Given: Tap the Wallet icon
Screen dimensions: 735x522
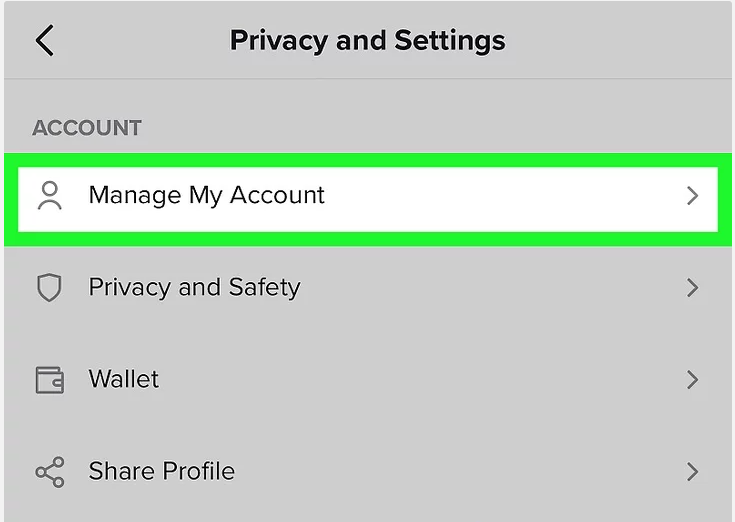Looking at the screenshot, I should coord(50,380).
